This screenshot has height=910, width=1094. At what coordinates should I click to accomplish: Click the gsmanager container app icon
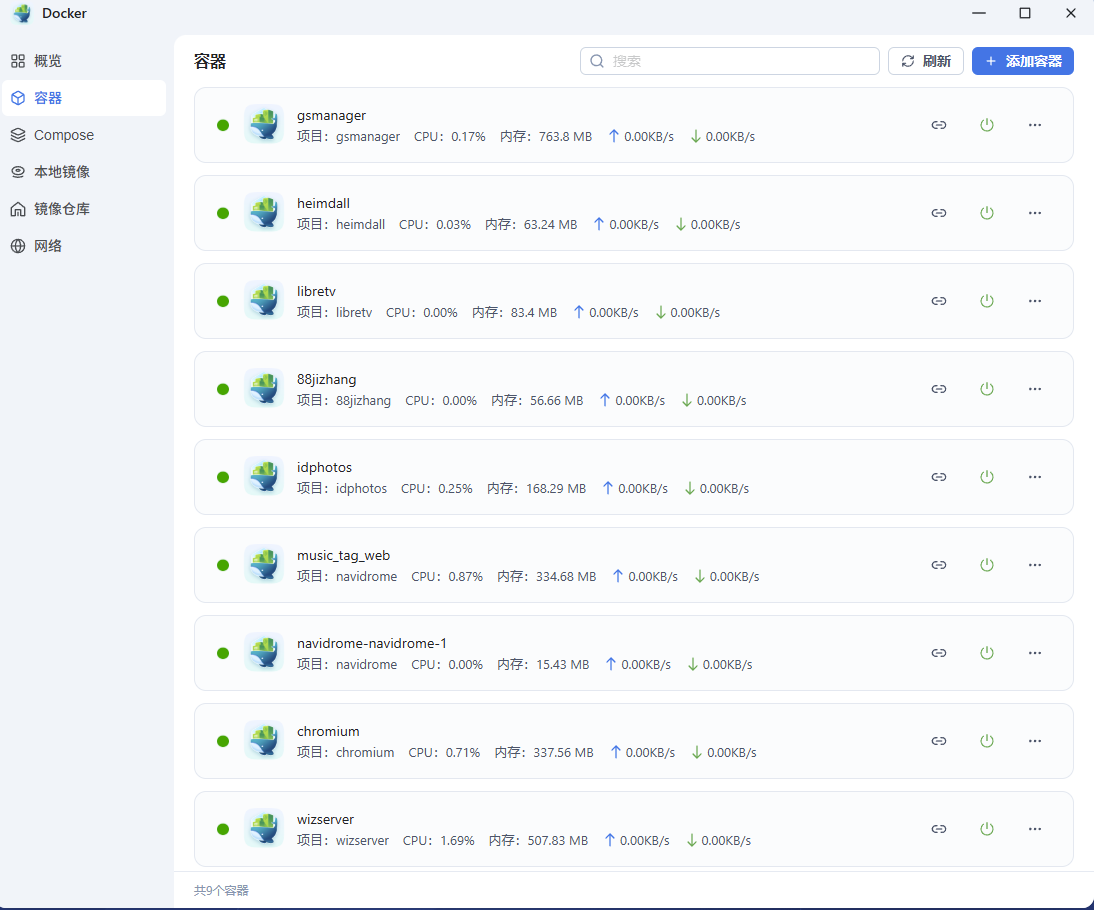264,124
